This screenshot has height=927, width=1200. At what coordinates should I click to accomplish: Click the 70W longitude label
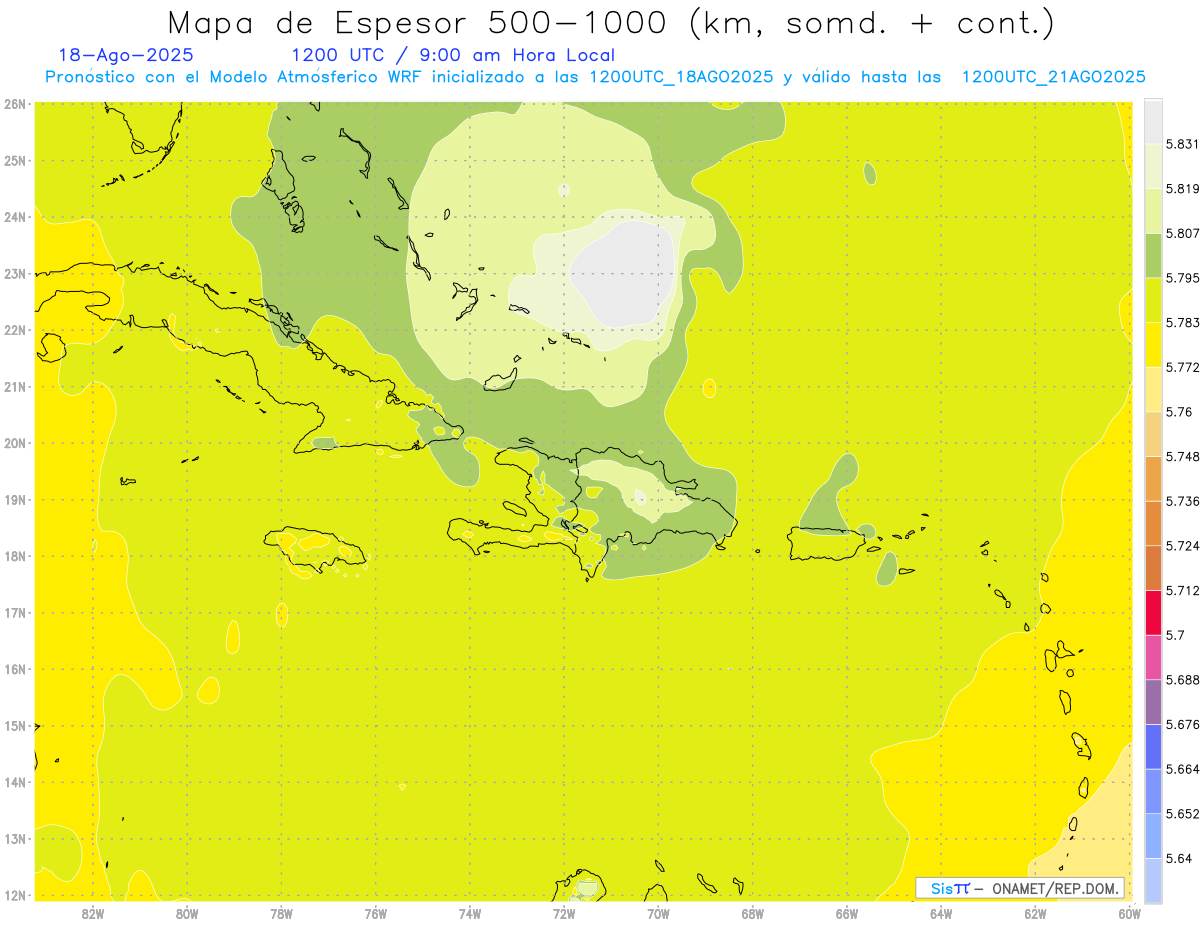[x=658, y=913]
